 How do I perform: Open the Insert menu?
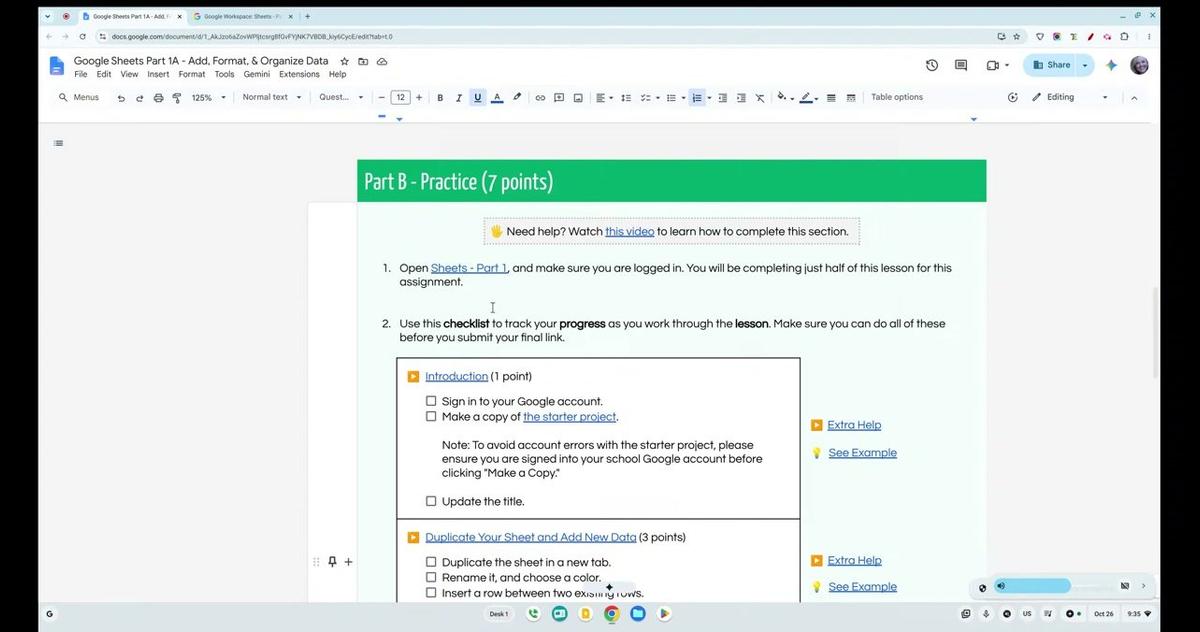(x=158, y=75)
